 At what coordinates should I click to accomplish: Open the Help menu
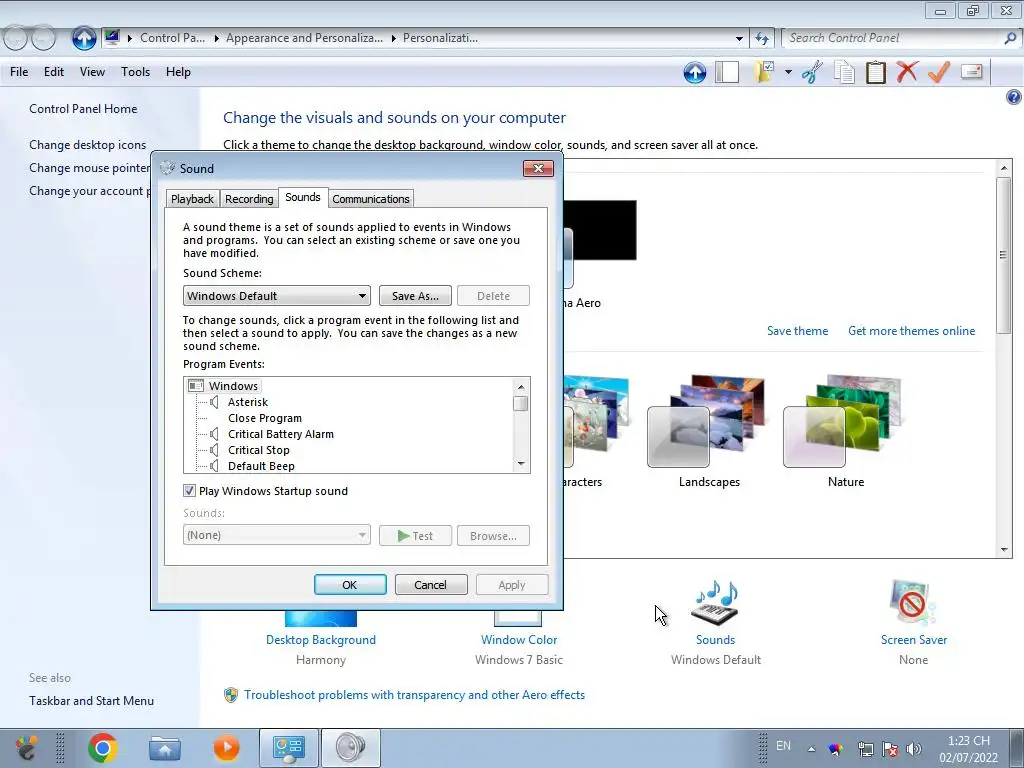pyautogui.click(x=178, y=72)
